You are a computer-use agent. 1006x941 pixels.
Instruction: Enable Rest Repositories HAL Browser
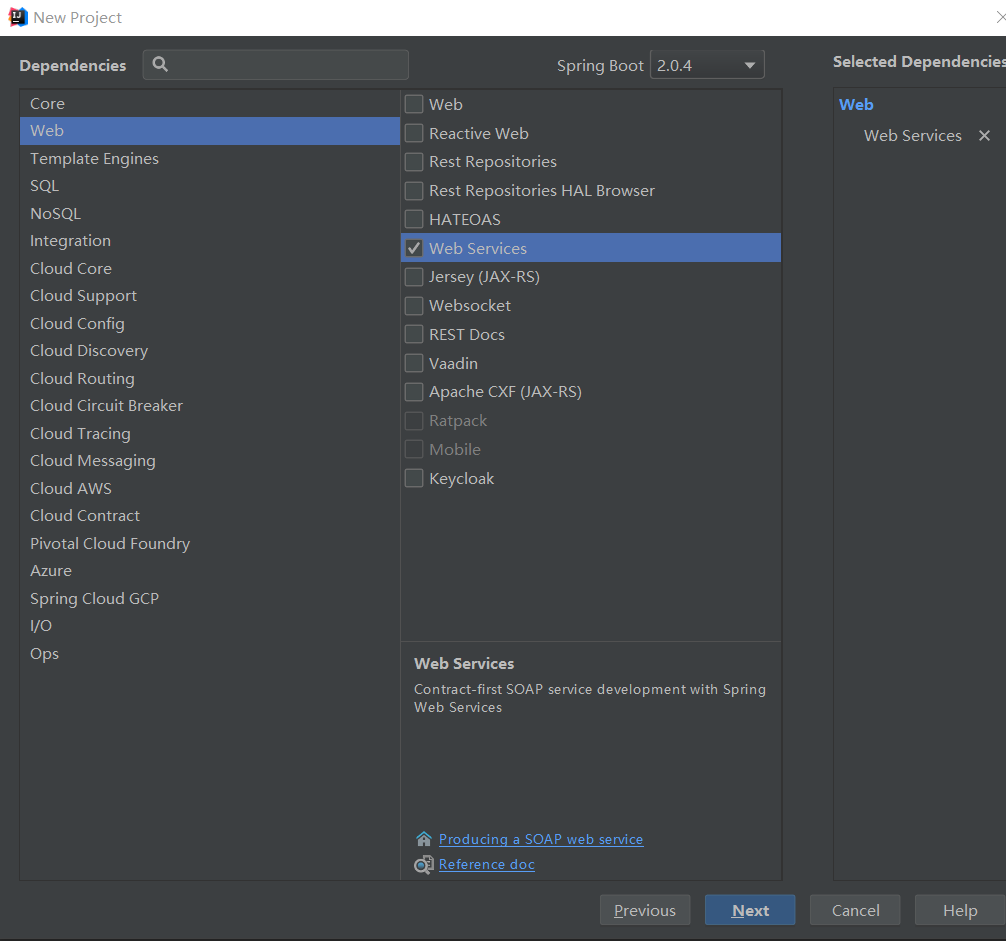[414, 191]
